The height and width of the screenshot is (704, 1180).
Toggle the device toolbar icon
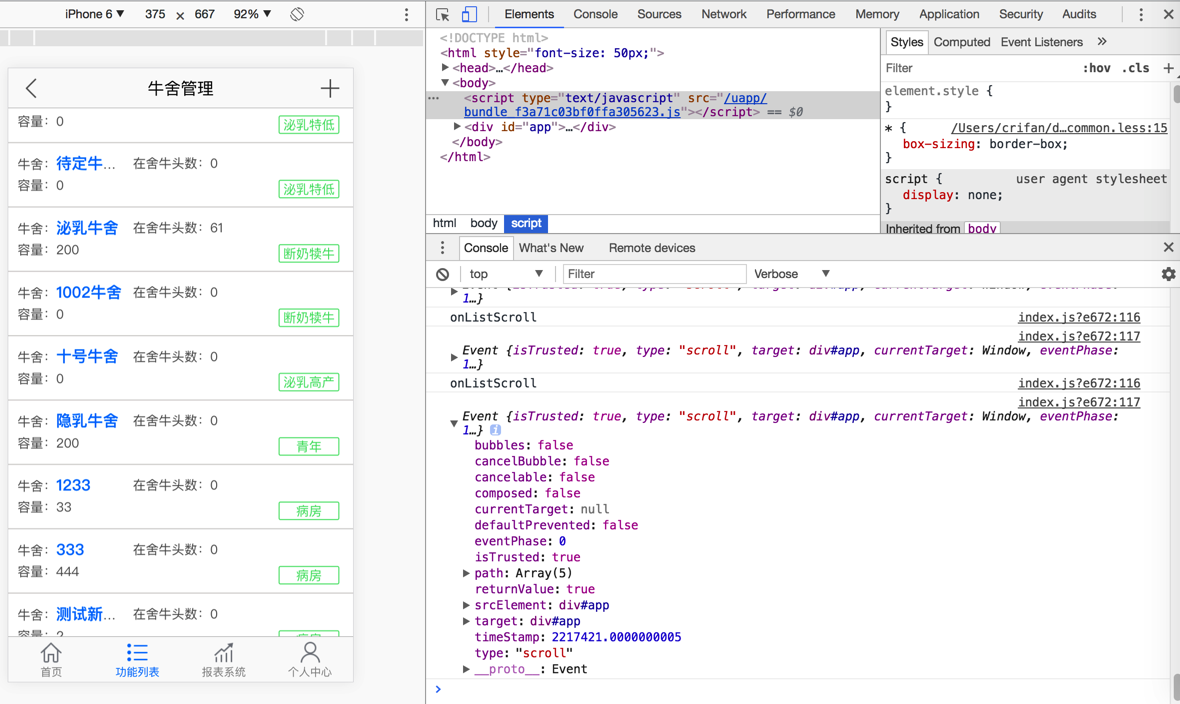(469, 15)
